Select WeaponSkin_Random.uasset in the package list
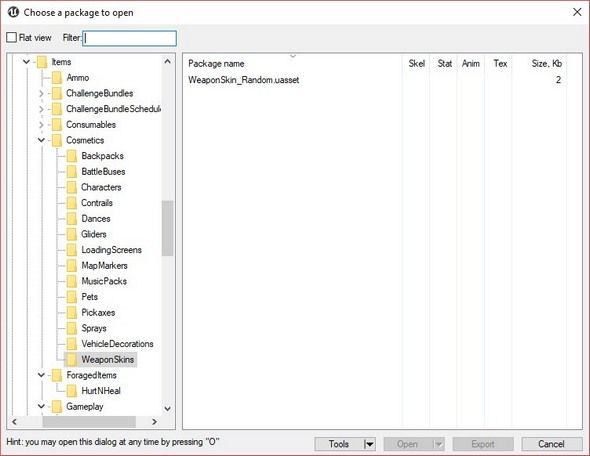 [244, 80]
